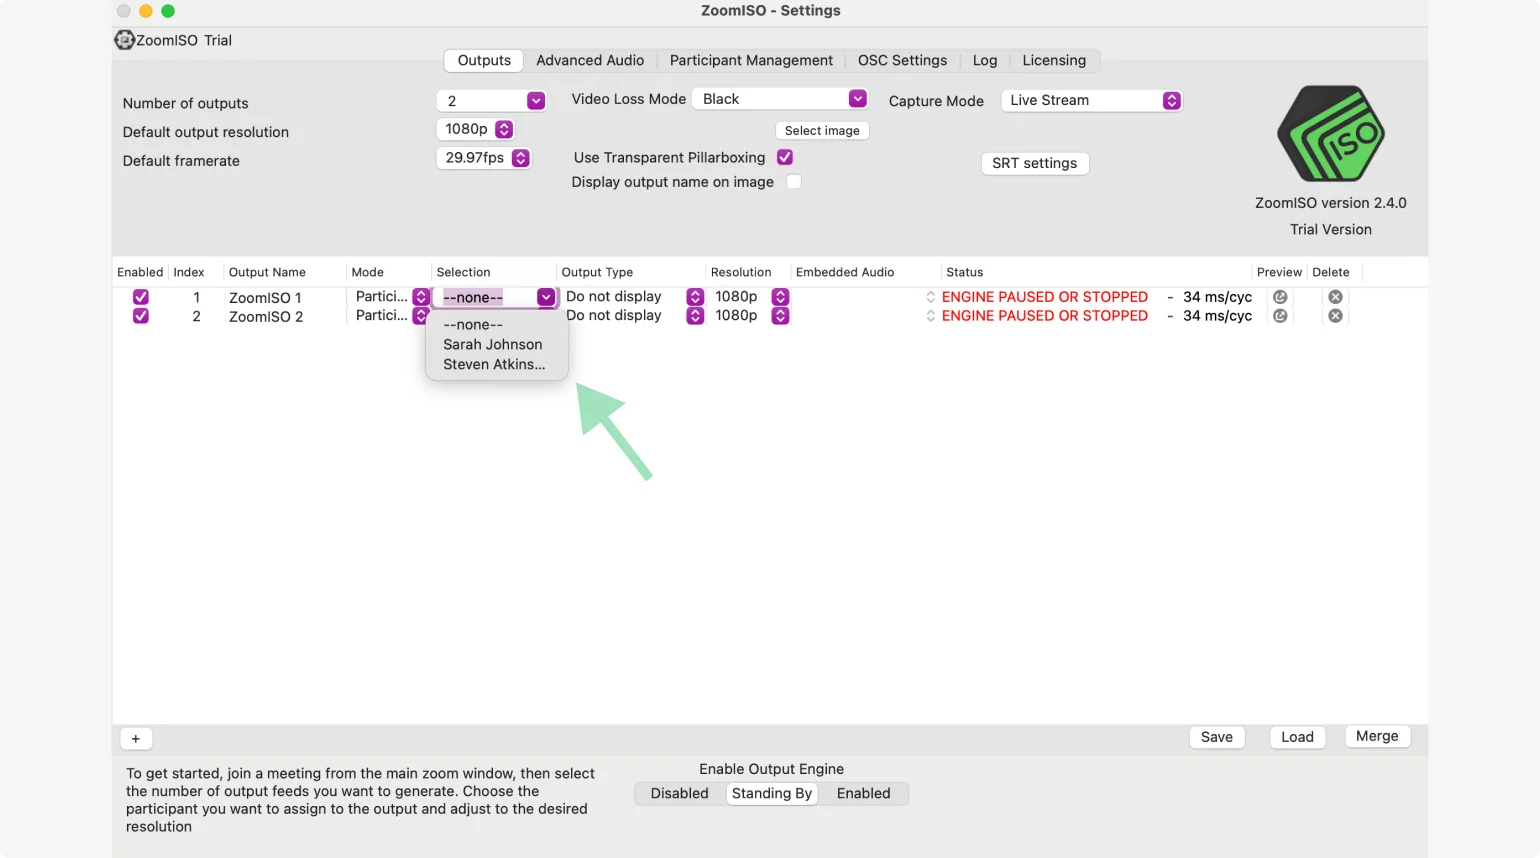Open Output Type dropdown for ZoomISO 1
The image size is (1540, 858).
(634, 297)
